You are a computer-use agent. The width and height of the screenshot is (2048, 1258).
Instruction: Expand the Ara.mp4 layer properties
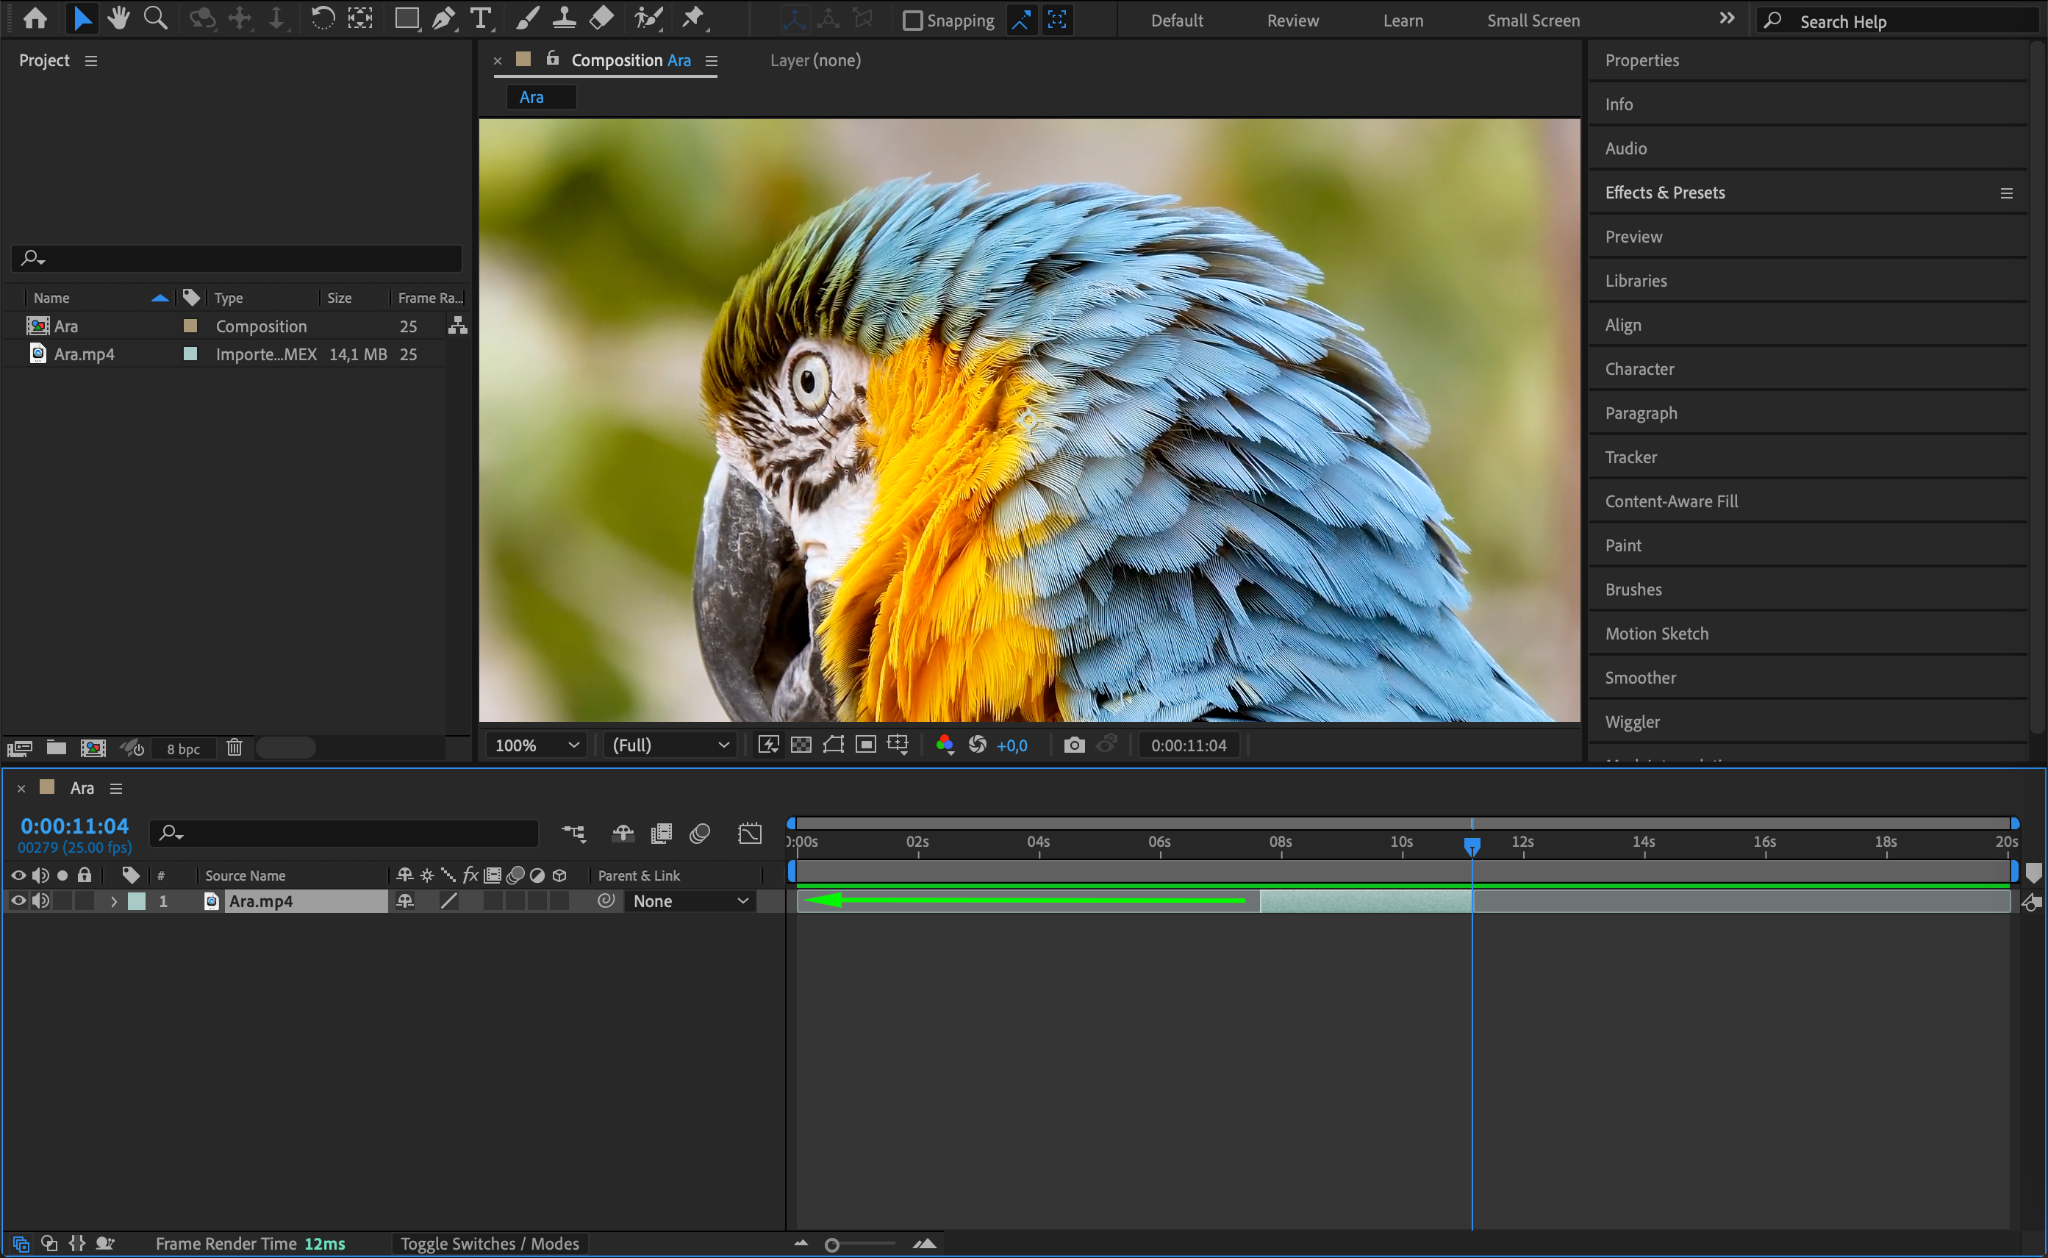point(114,901)
